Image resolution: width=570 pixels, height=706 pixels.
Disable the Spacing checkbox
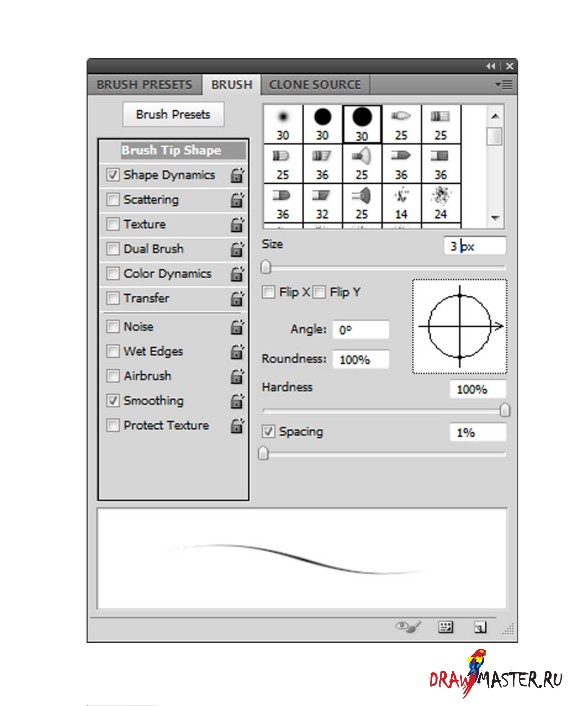pos(268,431)
